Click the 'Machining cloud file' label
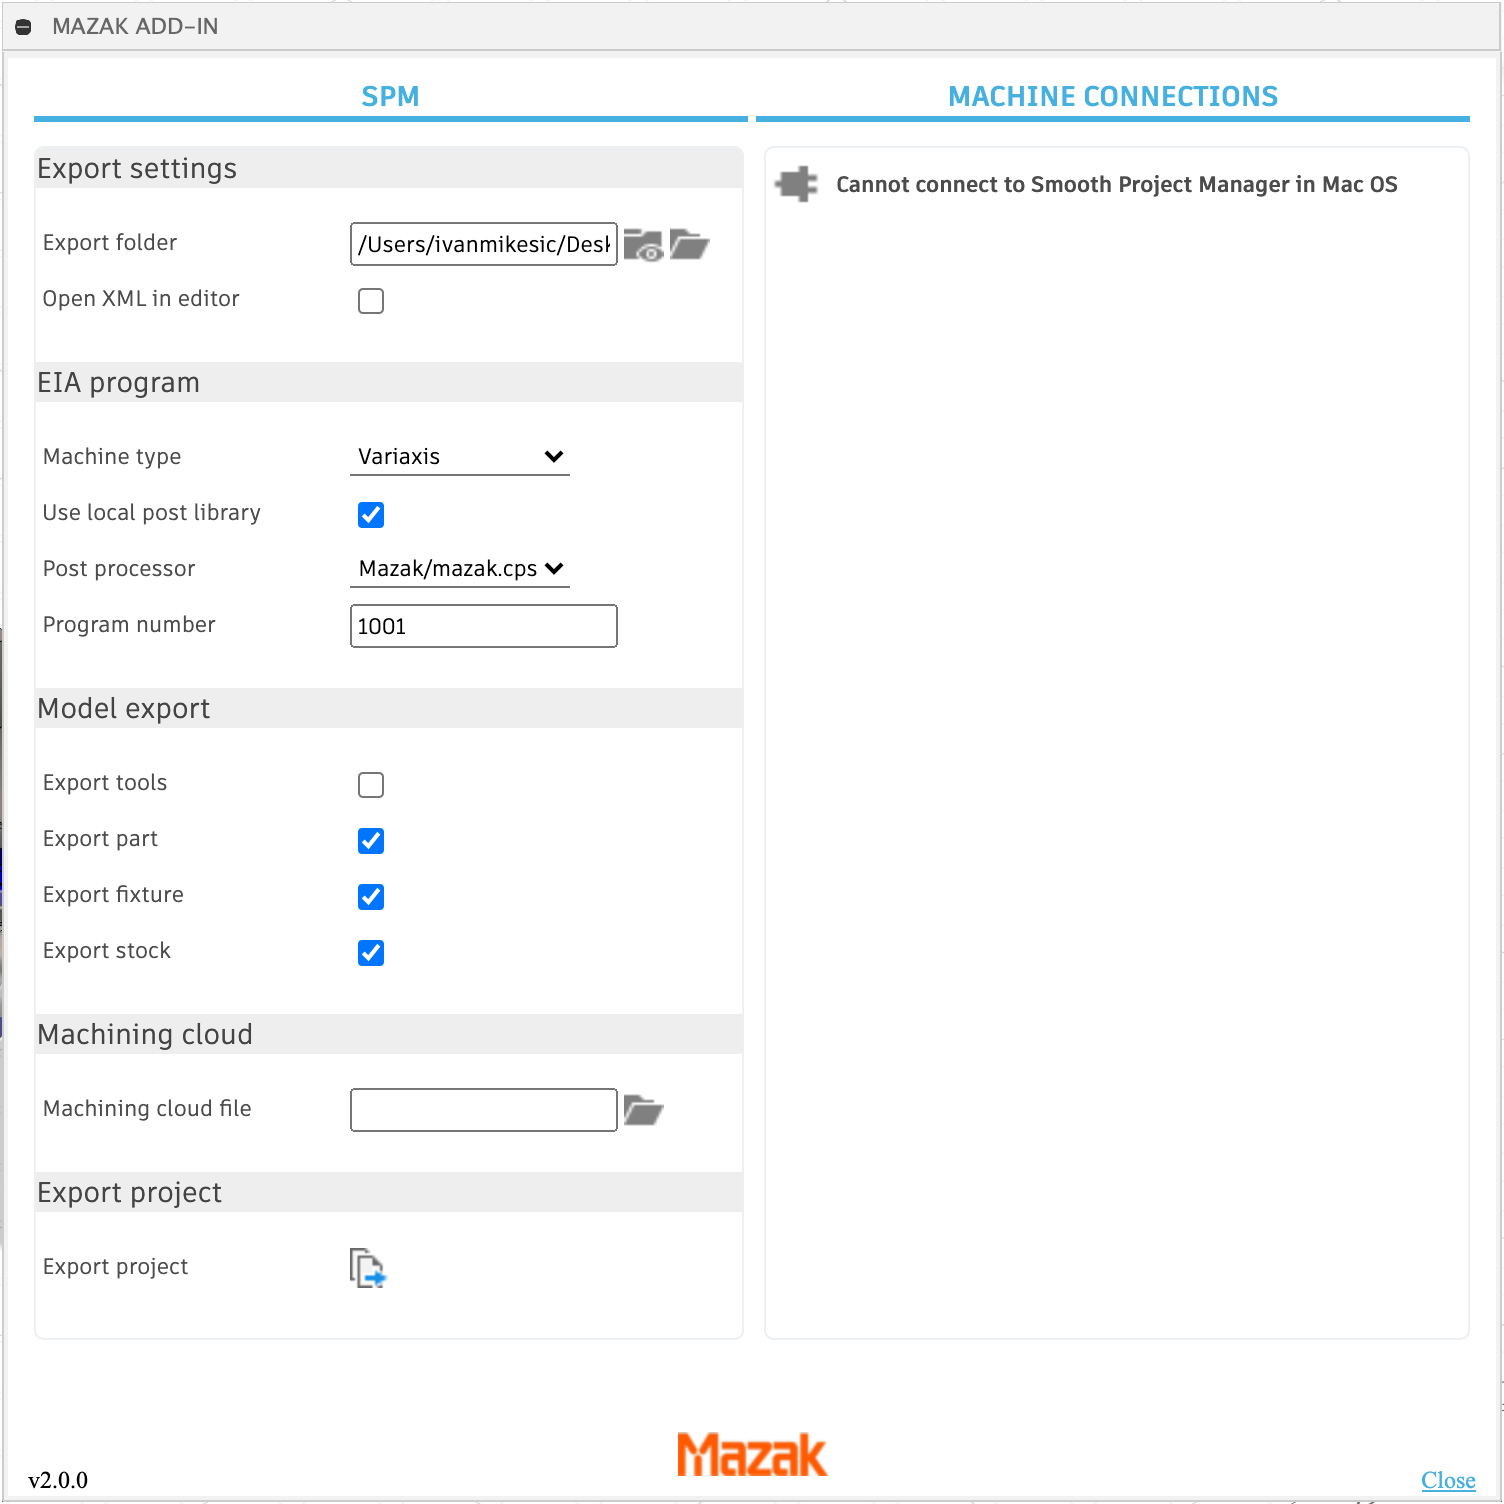Viewport: 1504px width, 1504px height. coord(147,1109)
